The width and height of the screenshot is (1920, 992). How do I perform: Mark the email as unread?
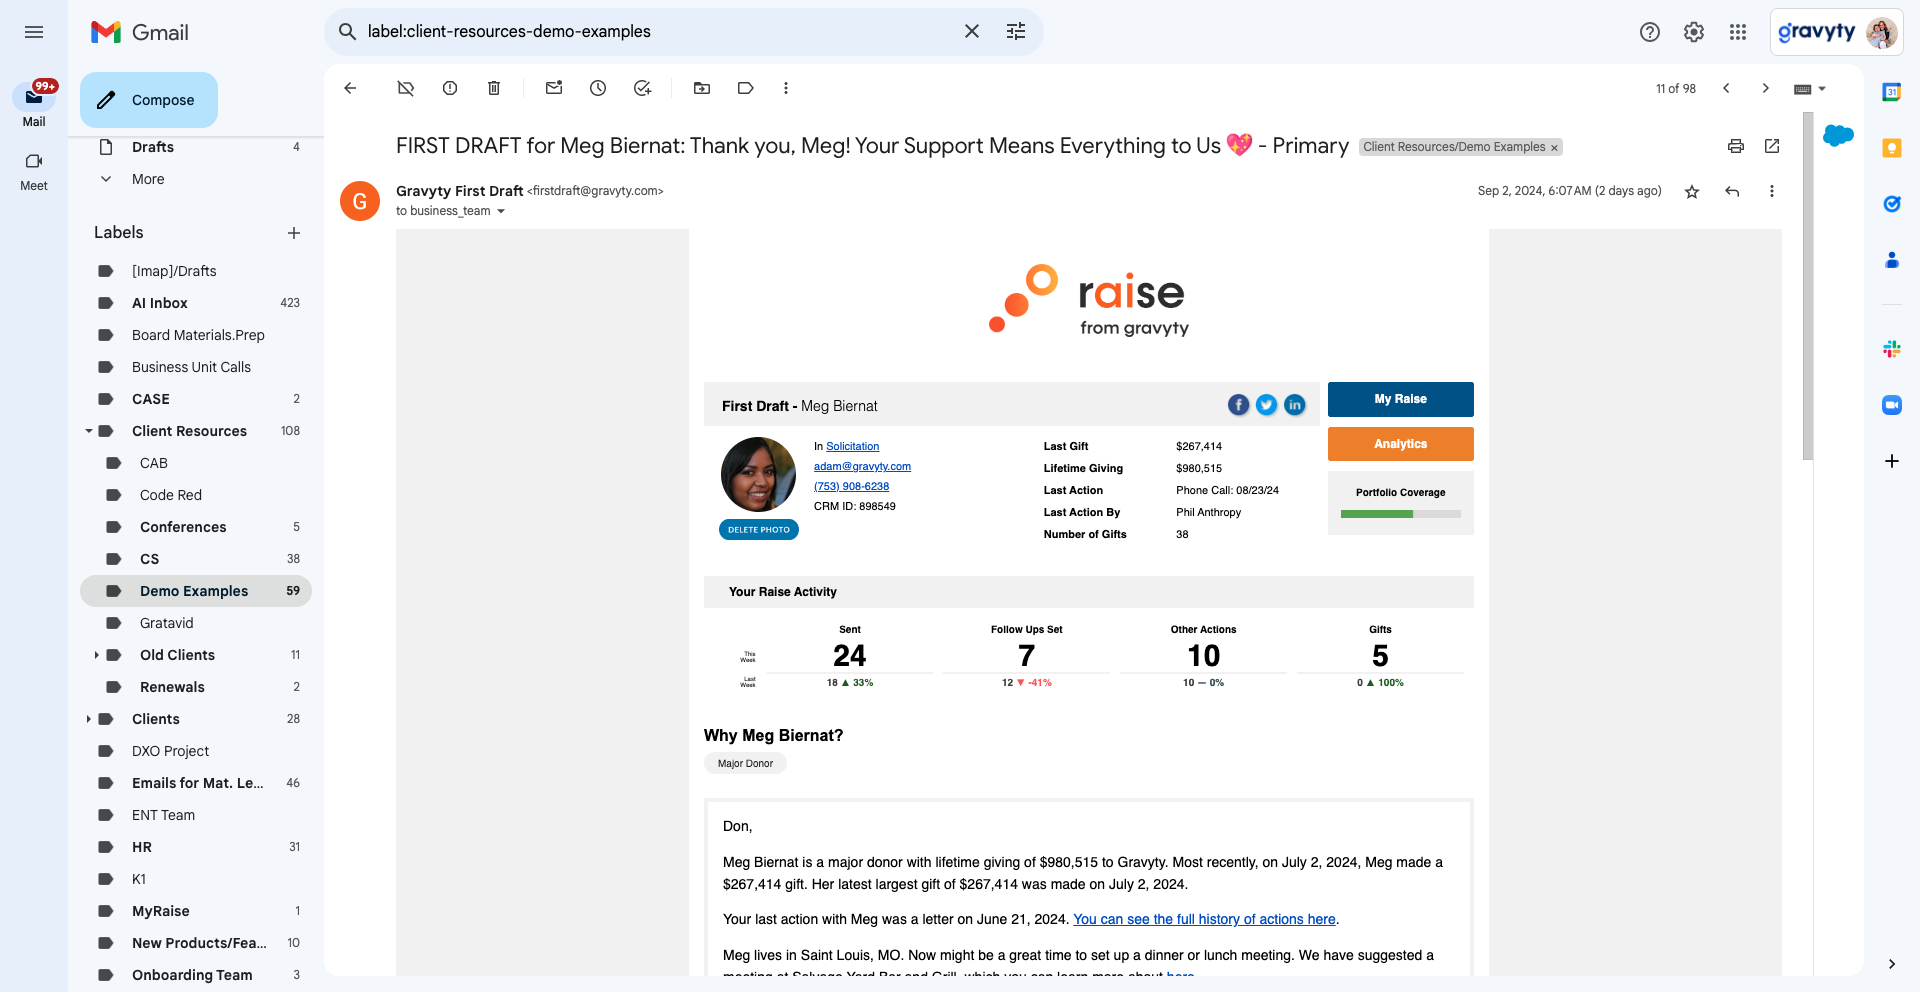coord(554,88)
